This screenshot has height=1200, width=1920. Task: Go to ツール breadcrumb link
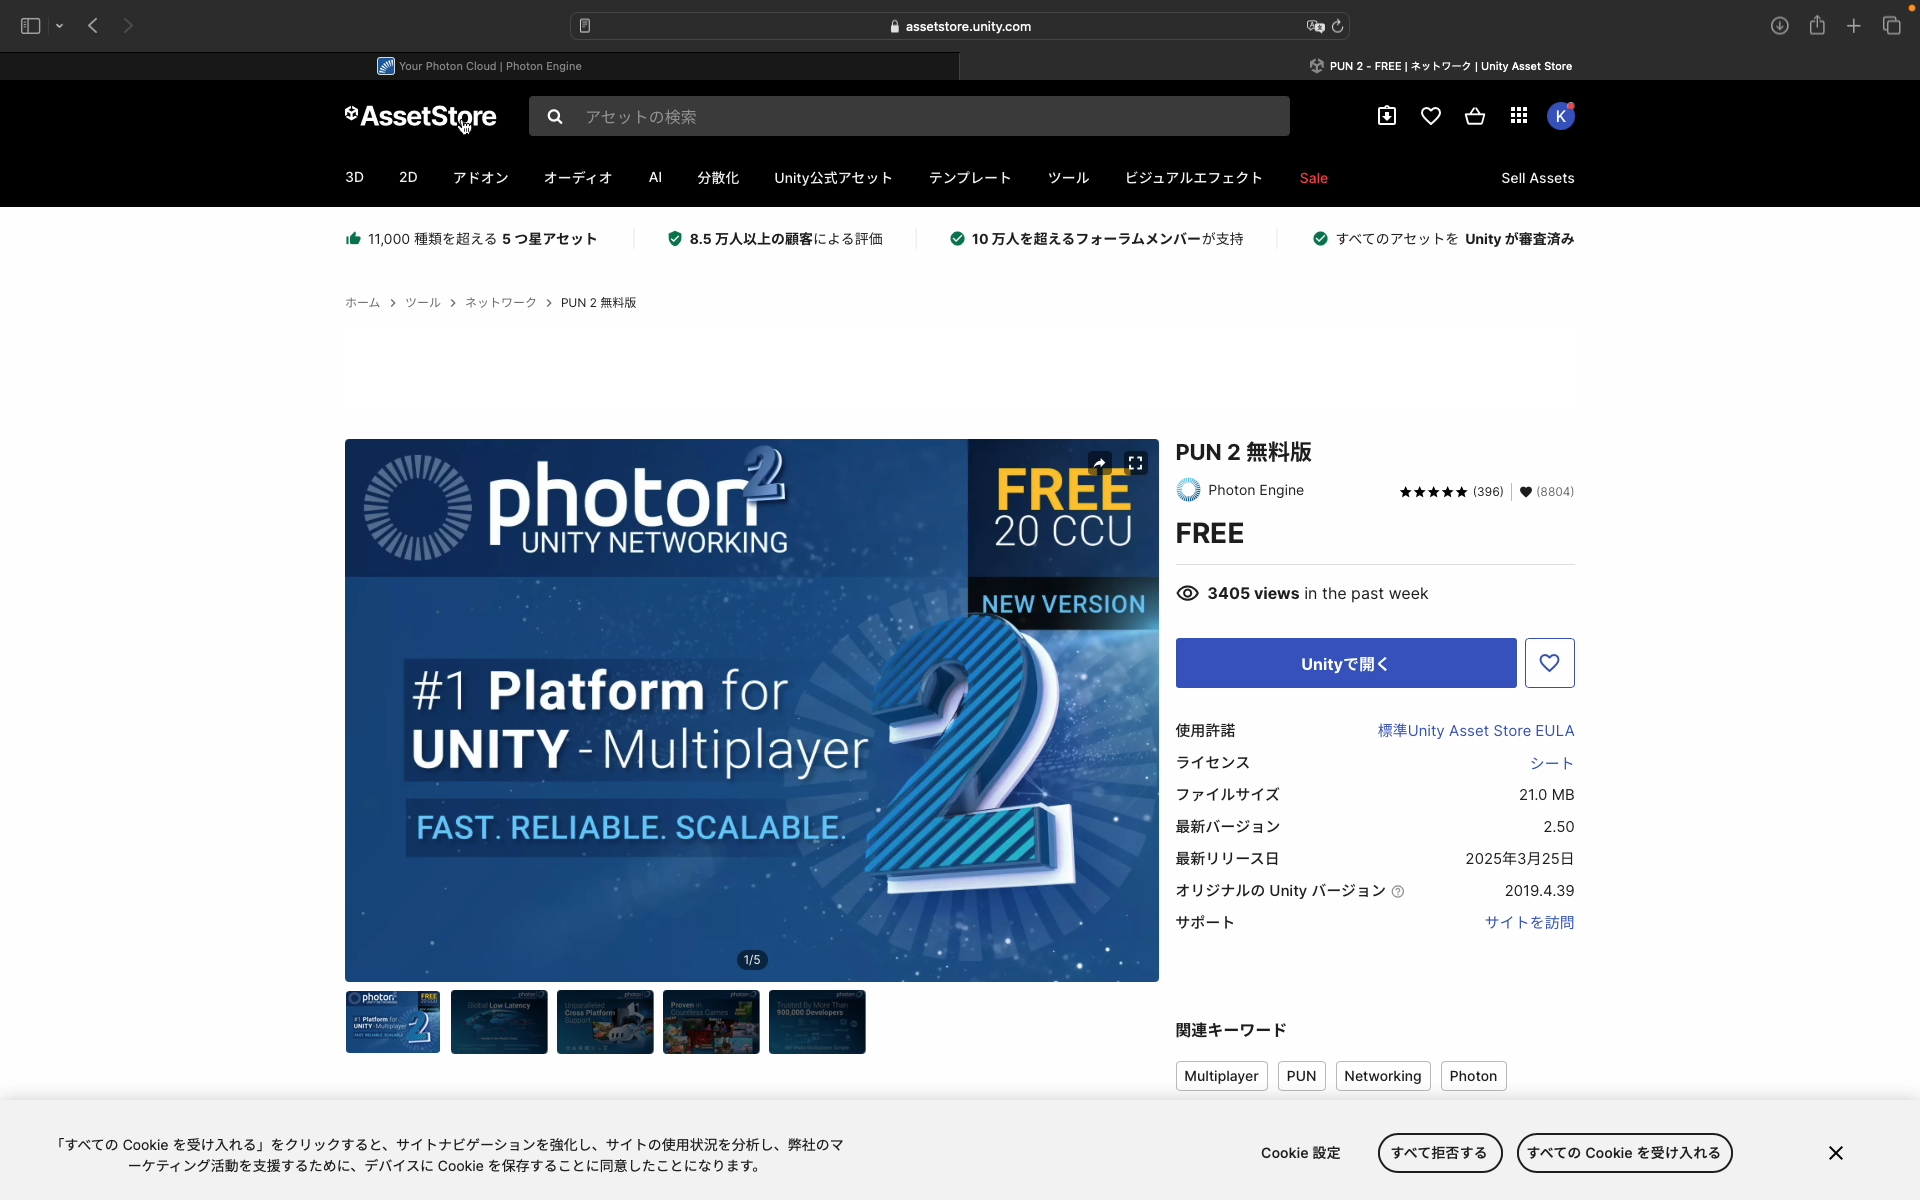[423, 302]
